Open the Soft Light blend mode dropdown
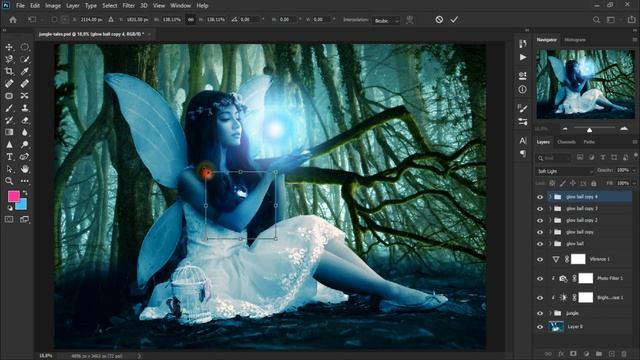Image resolution: width=640 pixels, height=360 pixels. point(565,171)
